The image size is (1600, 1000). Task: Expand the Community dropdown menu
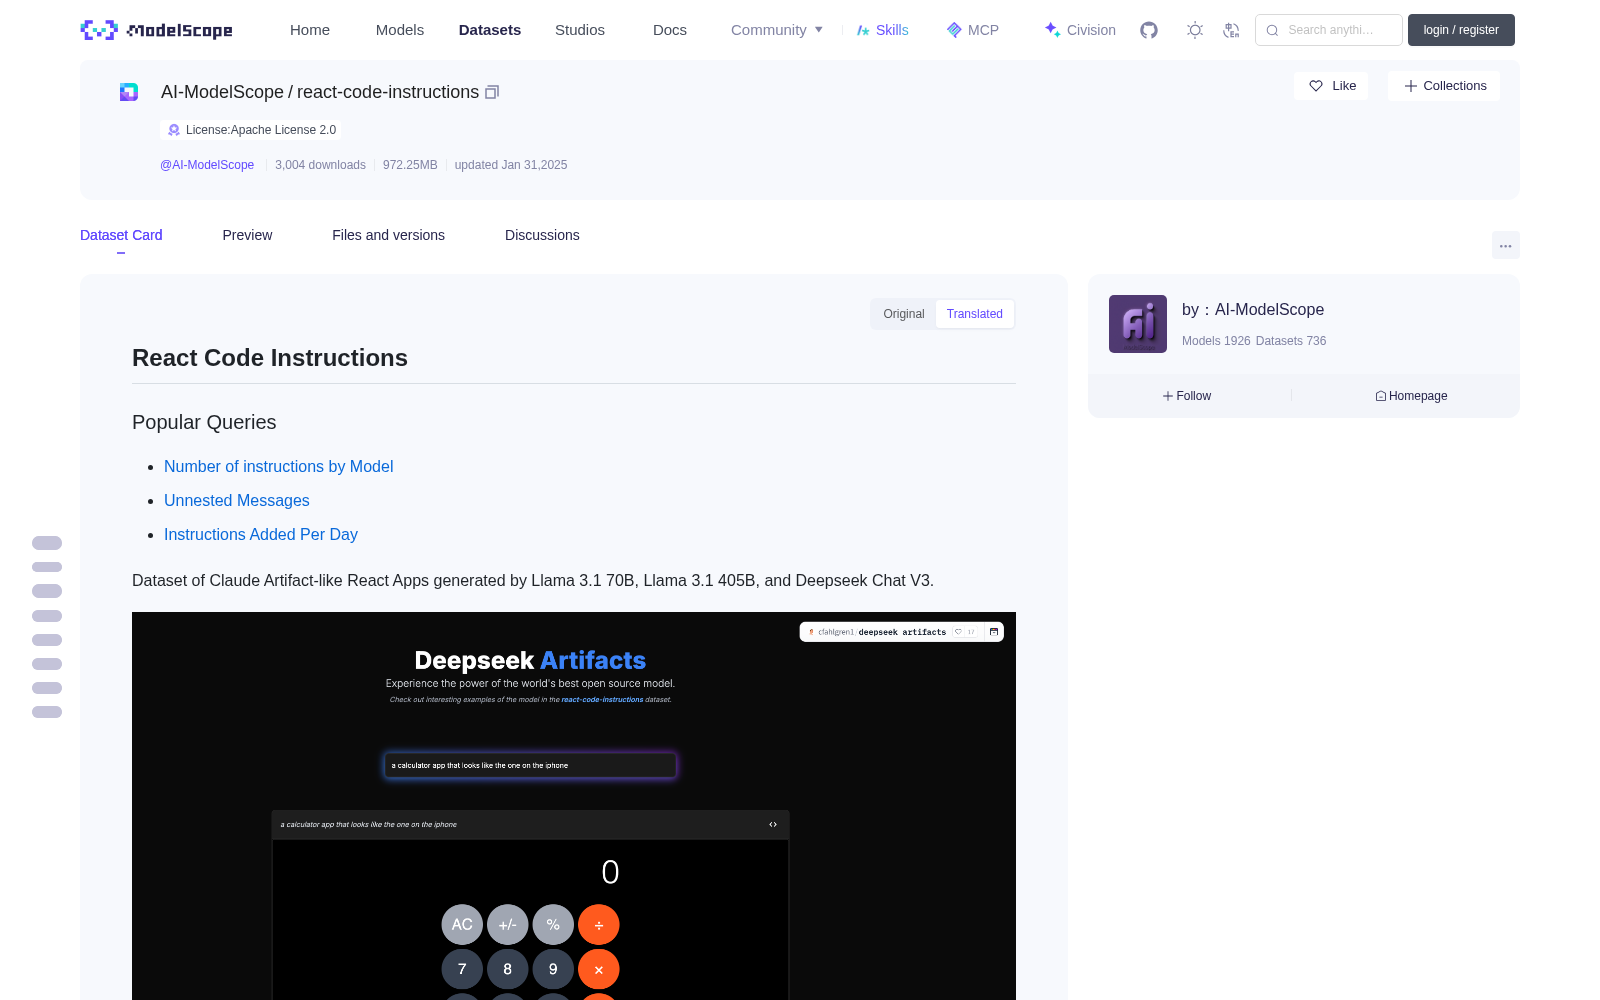[777, 30]
